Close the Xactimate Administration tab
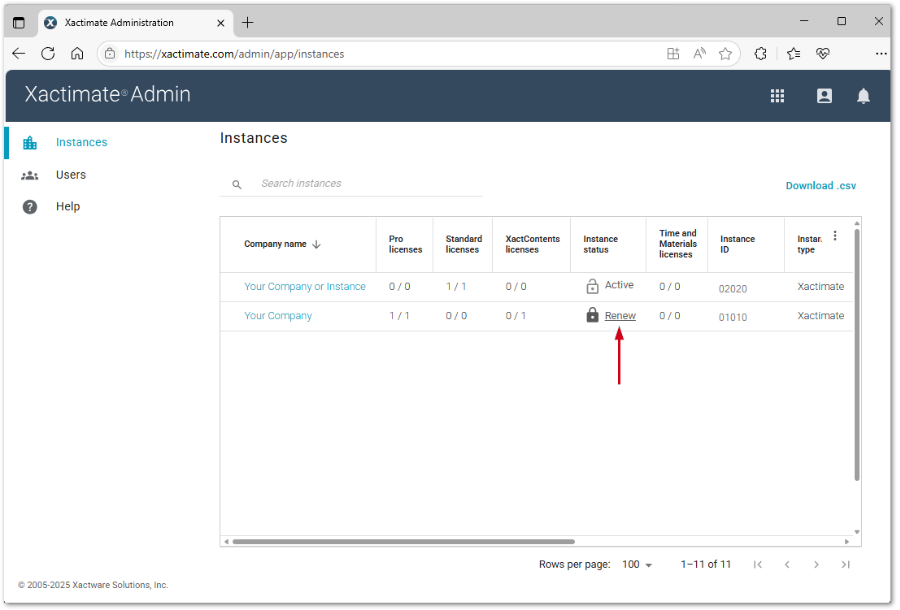 click(220, 23)
